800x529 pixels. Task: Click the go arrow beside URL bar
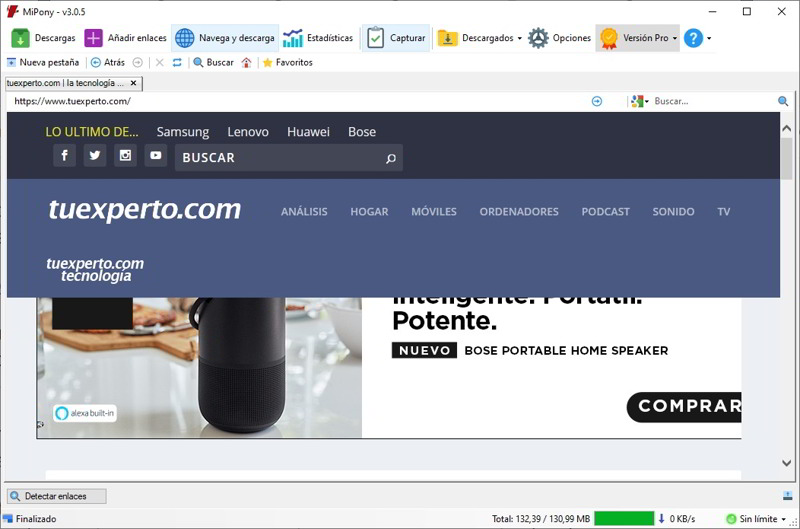point(597,101)
